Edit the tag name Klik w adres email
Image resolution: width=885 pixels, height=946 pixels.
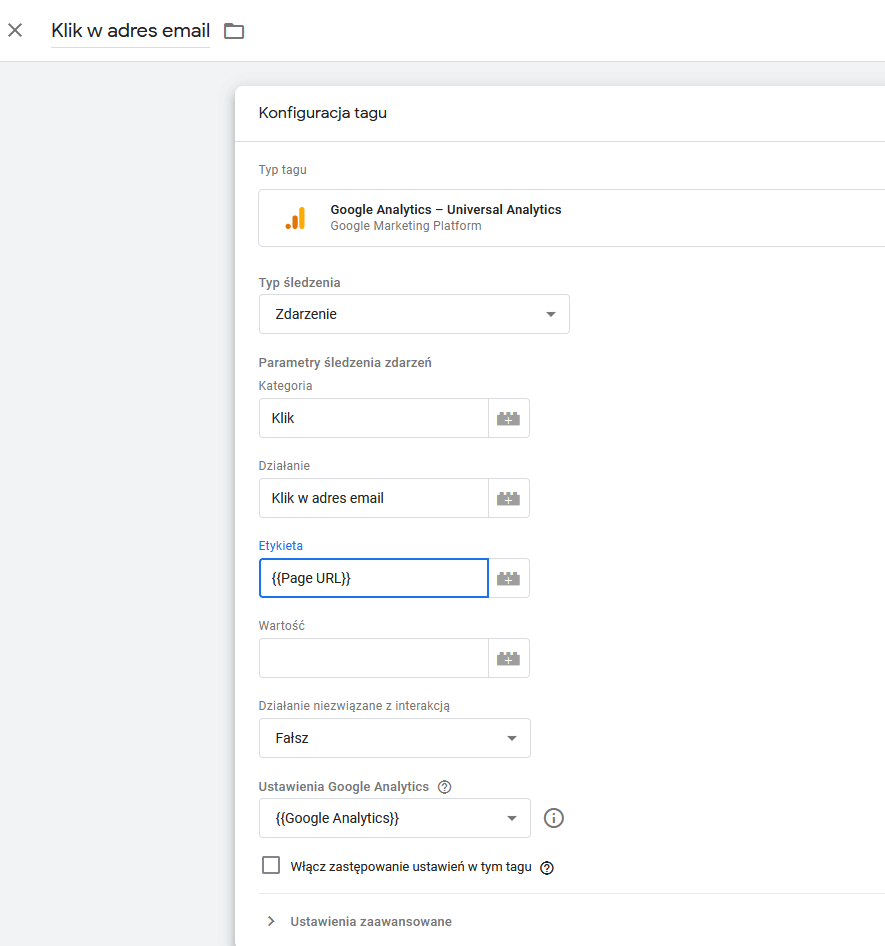point(130,31)
